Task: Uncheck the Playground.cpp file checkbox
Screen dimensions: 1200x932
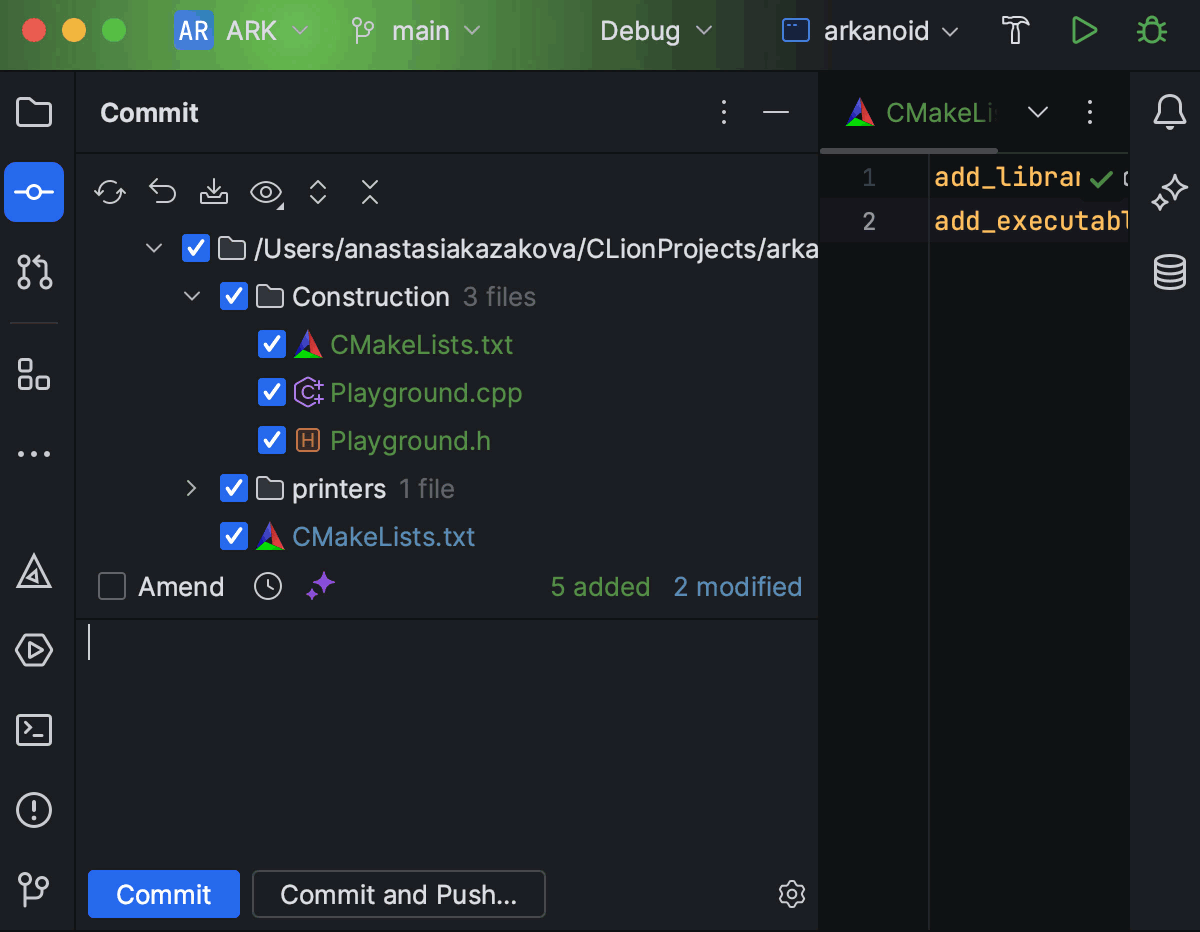Action: click(x=272, y=393)
